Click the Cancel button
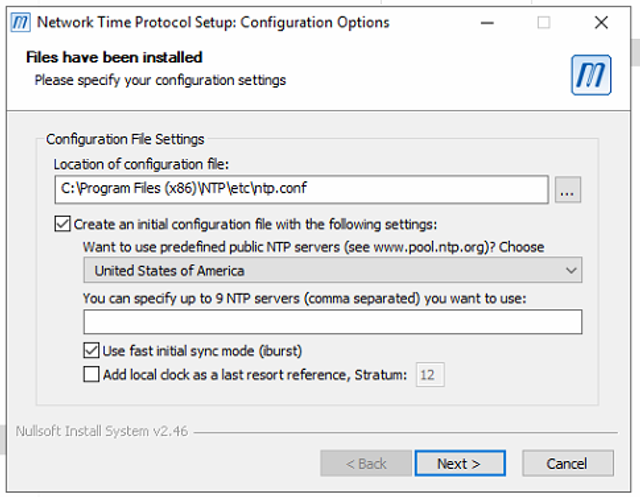Screen dimensions: 640x497 (x=567, y=463)
